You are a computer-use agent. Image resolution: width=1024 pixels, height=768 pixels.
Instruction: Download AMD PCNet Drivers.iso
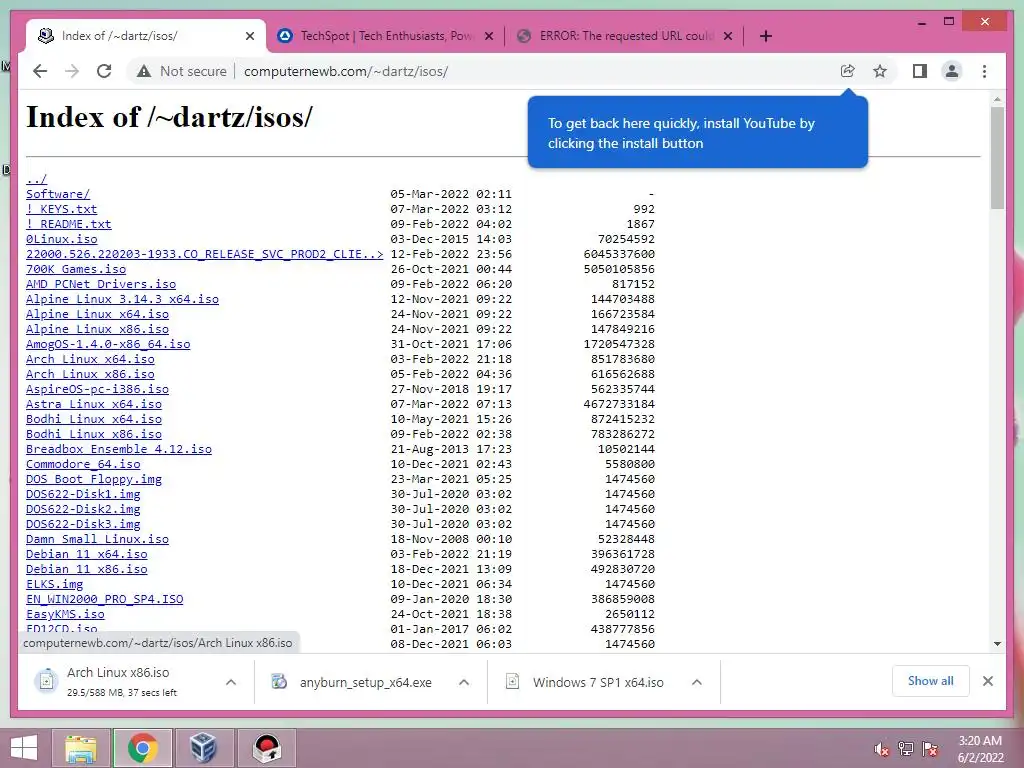[x=101, y=284]
